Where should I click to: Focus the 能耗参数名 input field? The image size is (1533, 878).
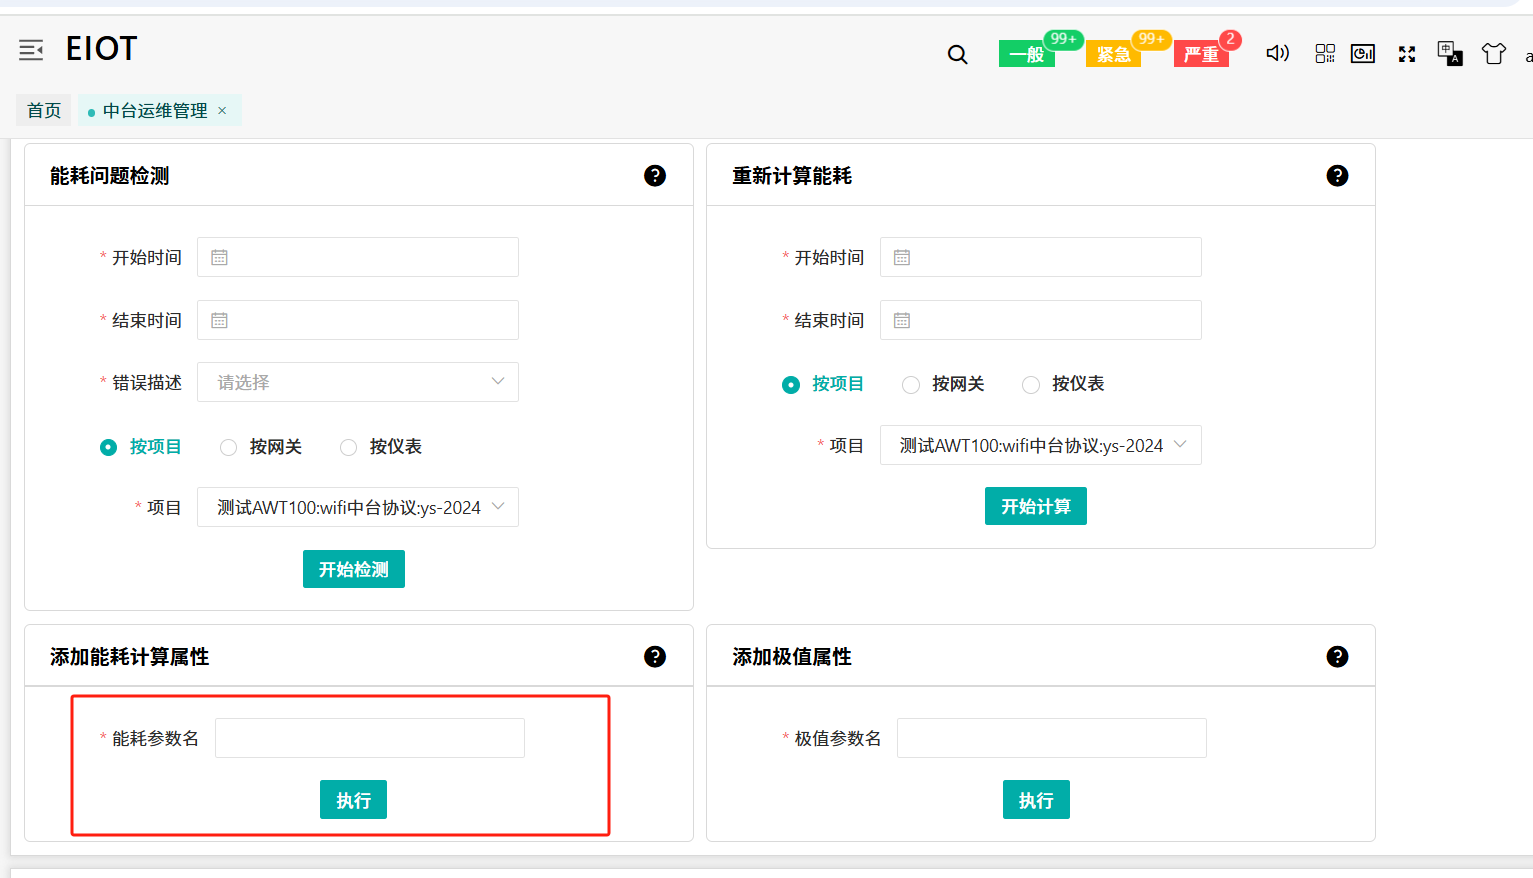point(370,739)
